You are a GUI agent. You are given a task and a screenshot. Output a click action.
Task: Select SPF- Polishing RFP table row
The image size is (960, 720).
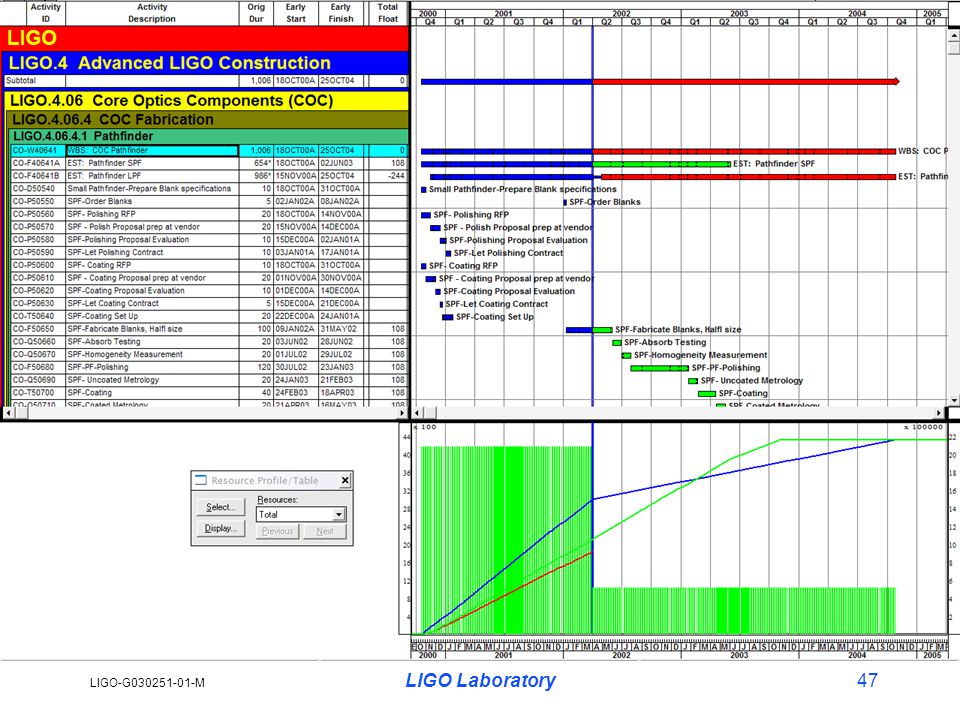[209, 214]
